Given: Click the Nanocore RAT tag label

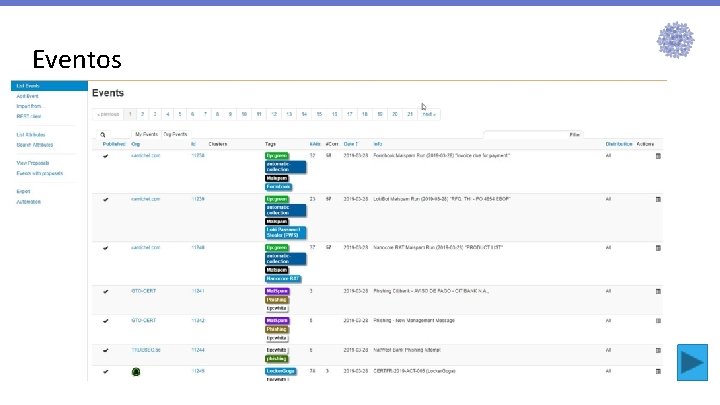Looking at the screenshot, I should (x=283, y=279).
